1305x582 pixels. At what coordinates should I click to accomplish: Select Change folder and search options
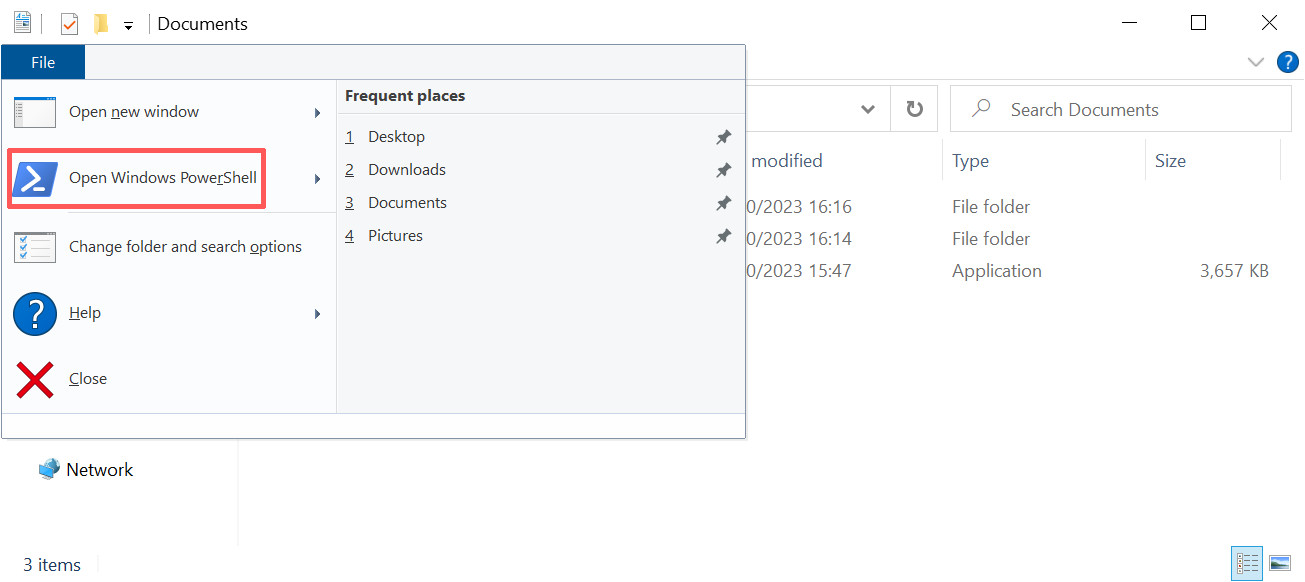click(185, 247)
